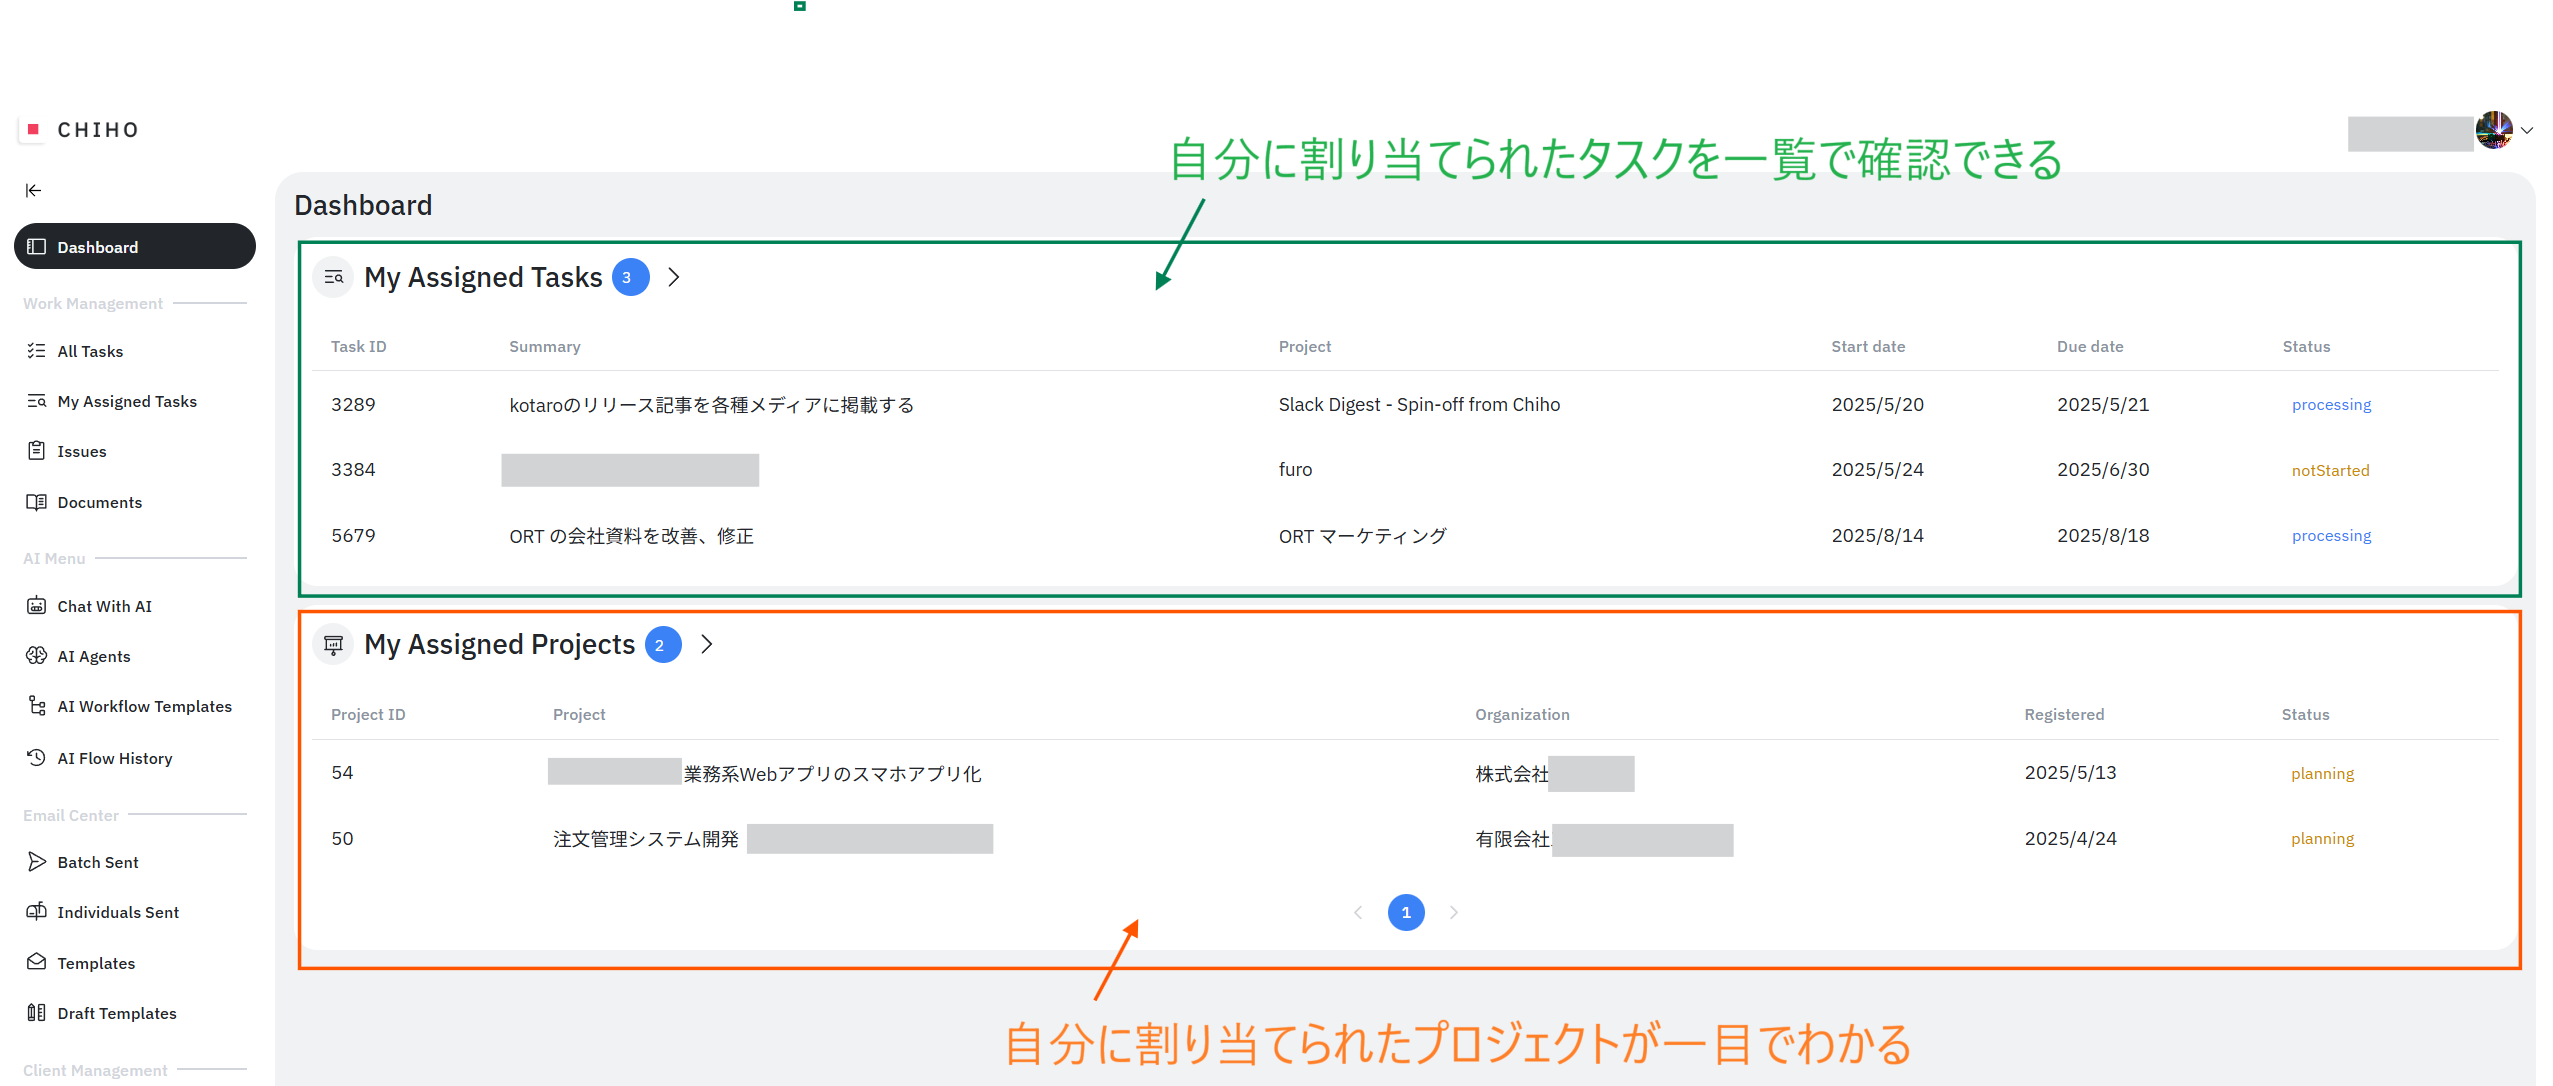Click the AI Agents brain icon

36,656
